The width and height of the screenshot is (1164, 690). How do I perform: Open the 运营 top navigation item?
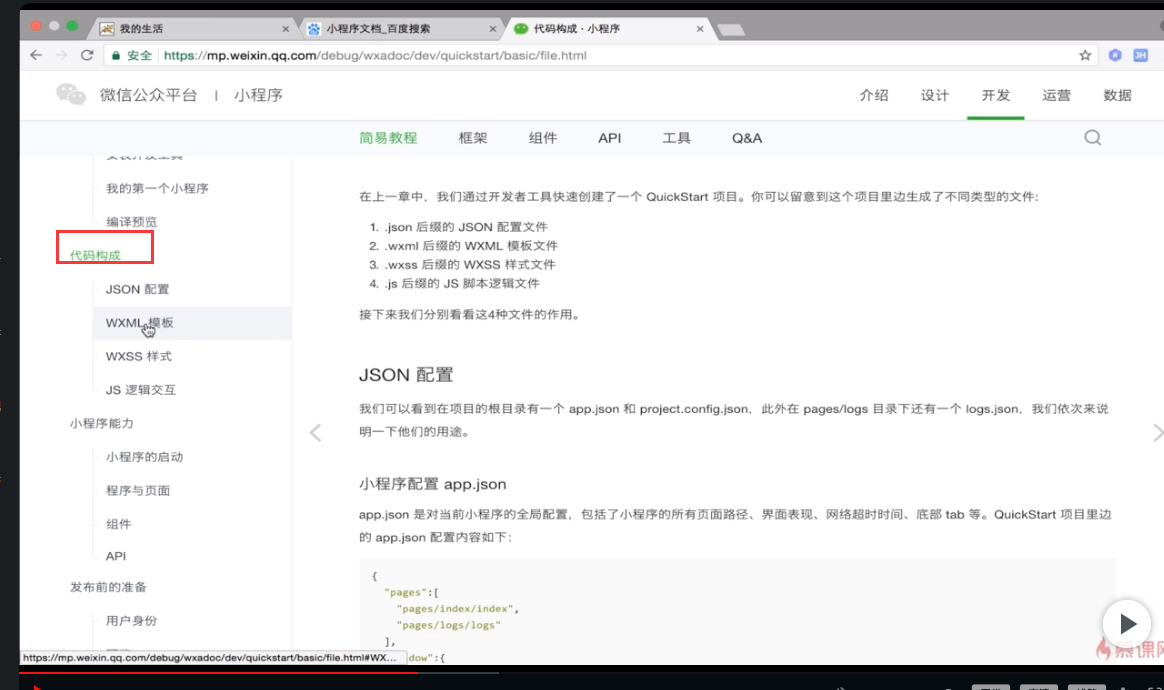(1056, 95)
